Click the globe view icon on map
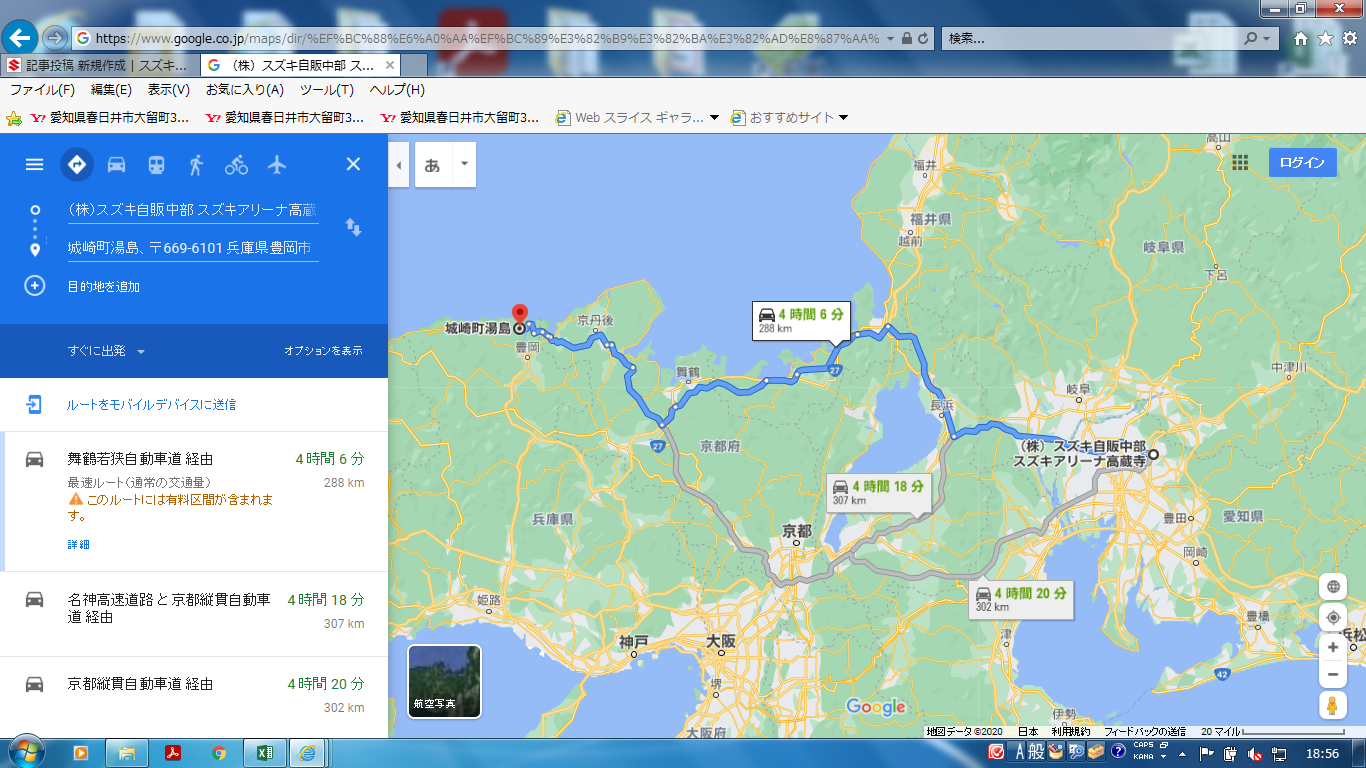Screen dimensions: 1366x768 pyautogui.click(x=1332, y=587)
